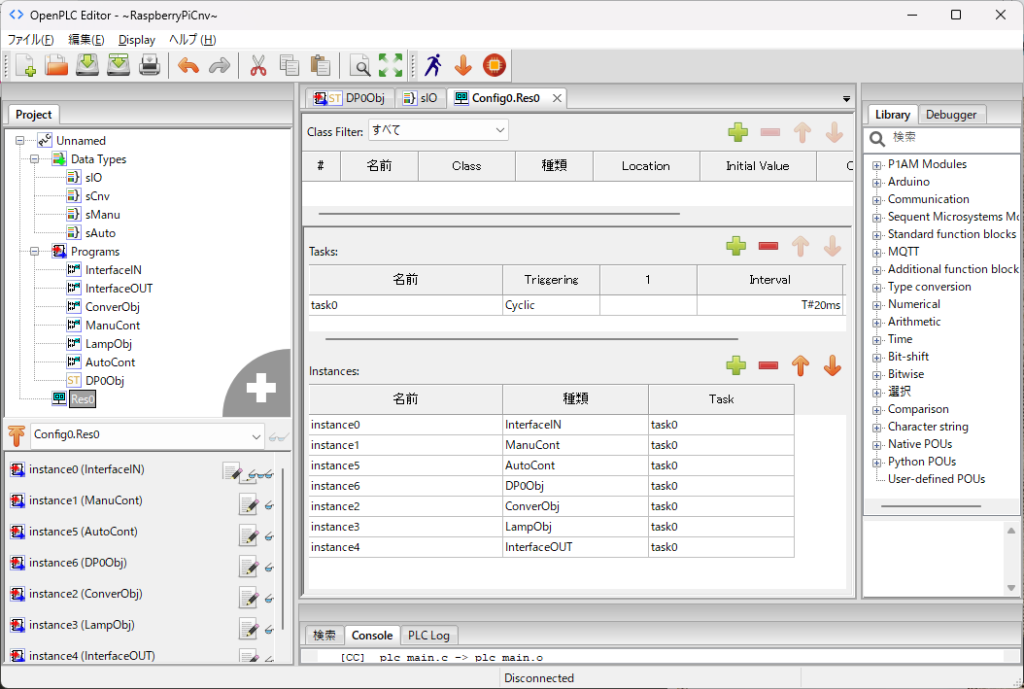
Task: Switch to the sIO editor tab
Action: point(421,98)
